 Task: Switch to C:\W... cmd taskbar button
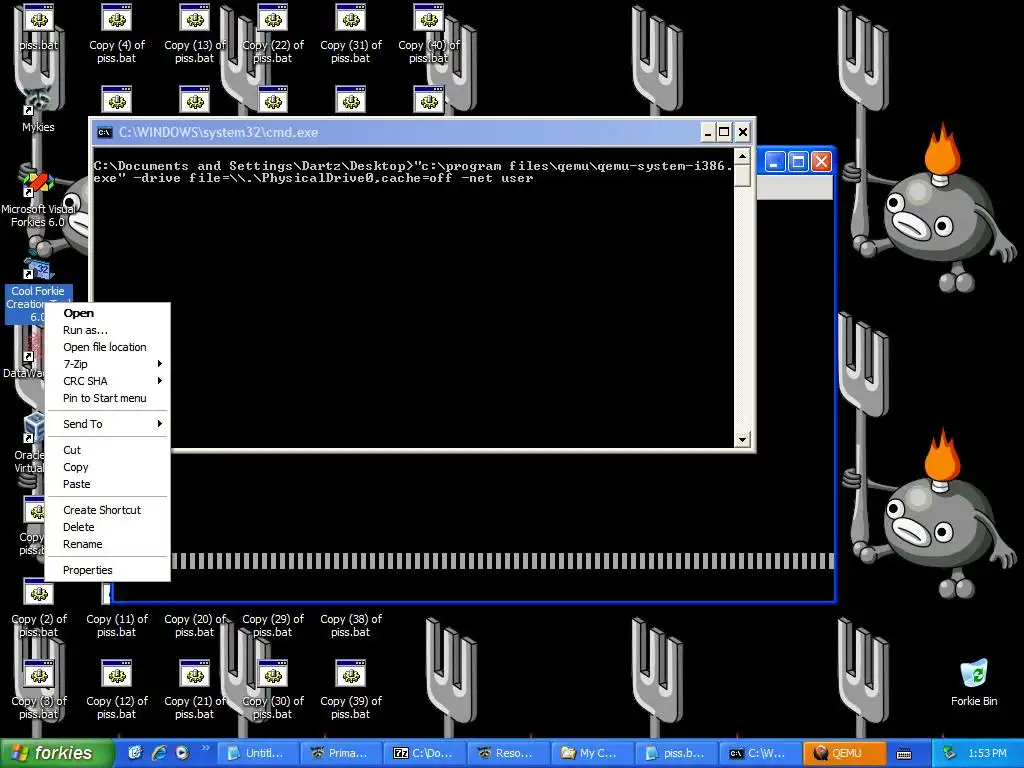click(760, 753)
